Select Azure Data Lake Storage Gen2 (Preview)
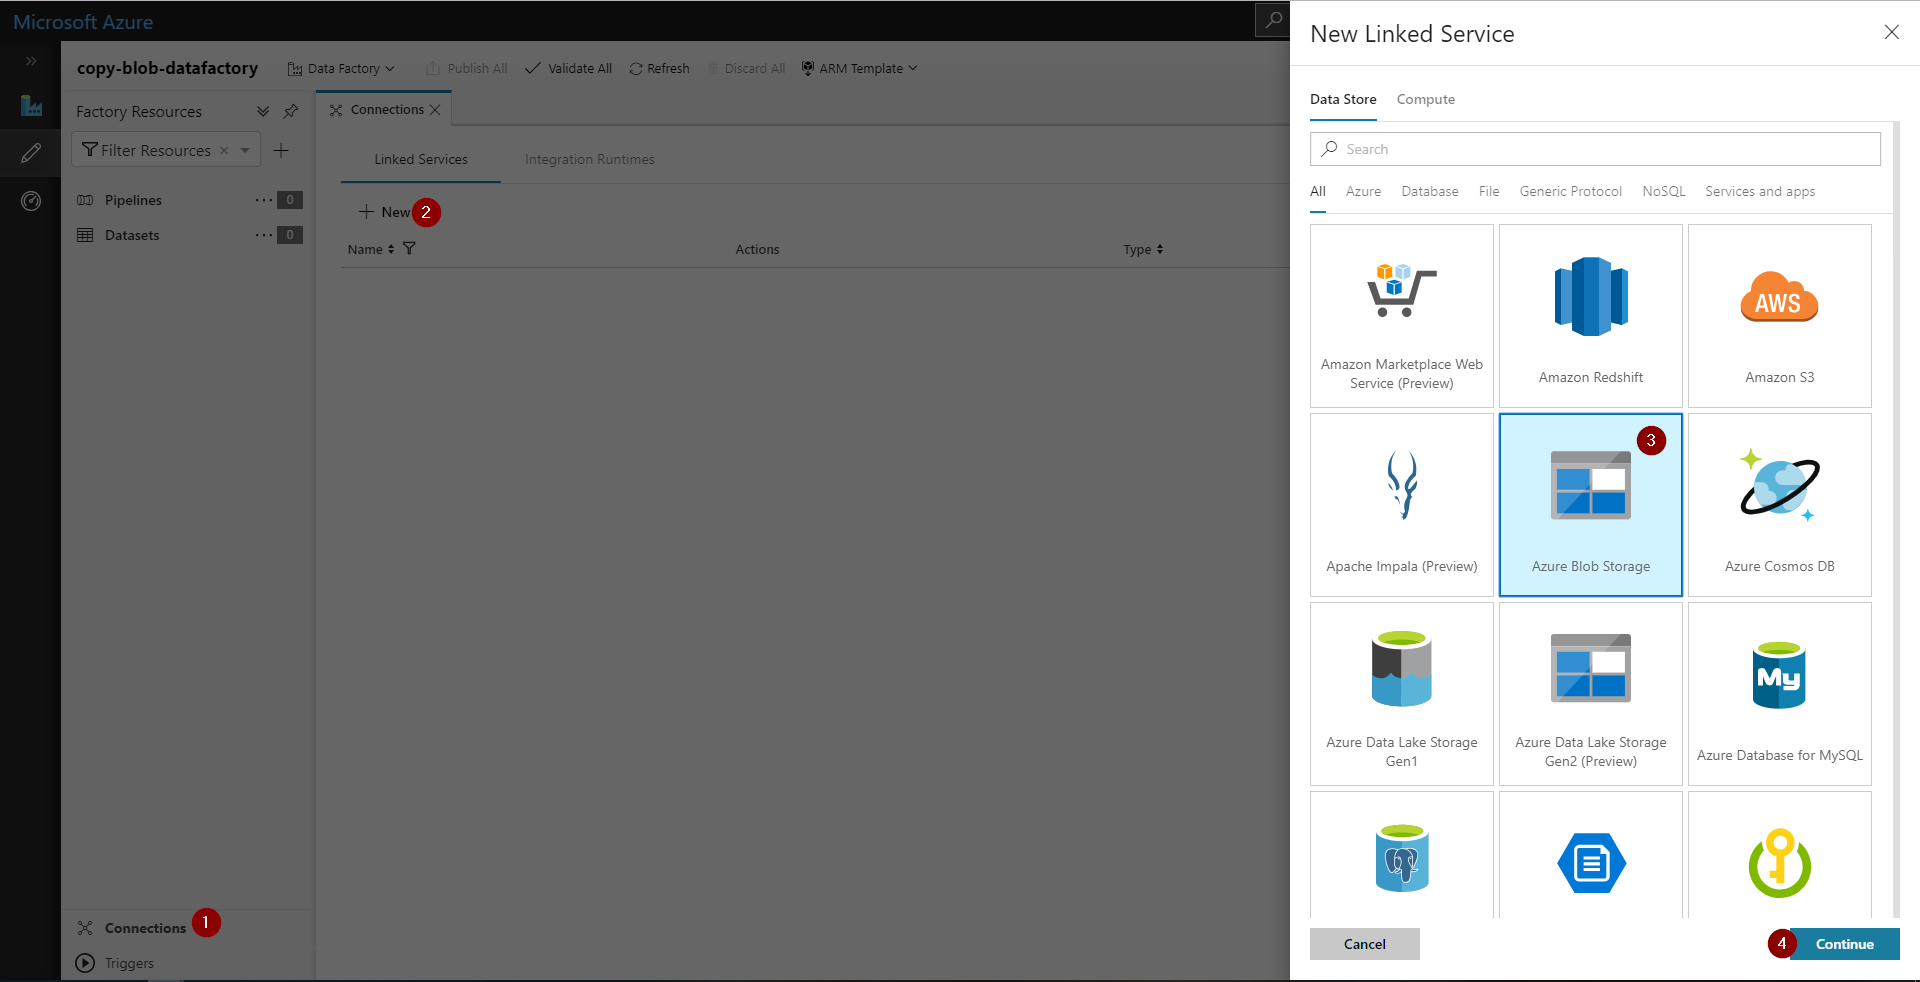 tap(1590, 694)
